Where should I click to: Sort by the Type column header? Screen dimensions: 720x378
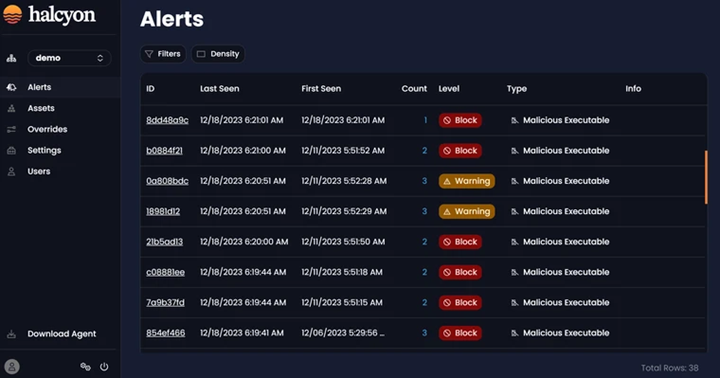tap(517, 89)
